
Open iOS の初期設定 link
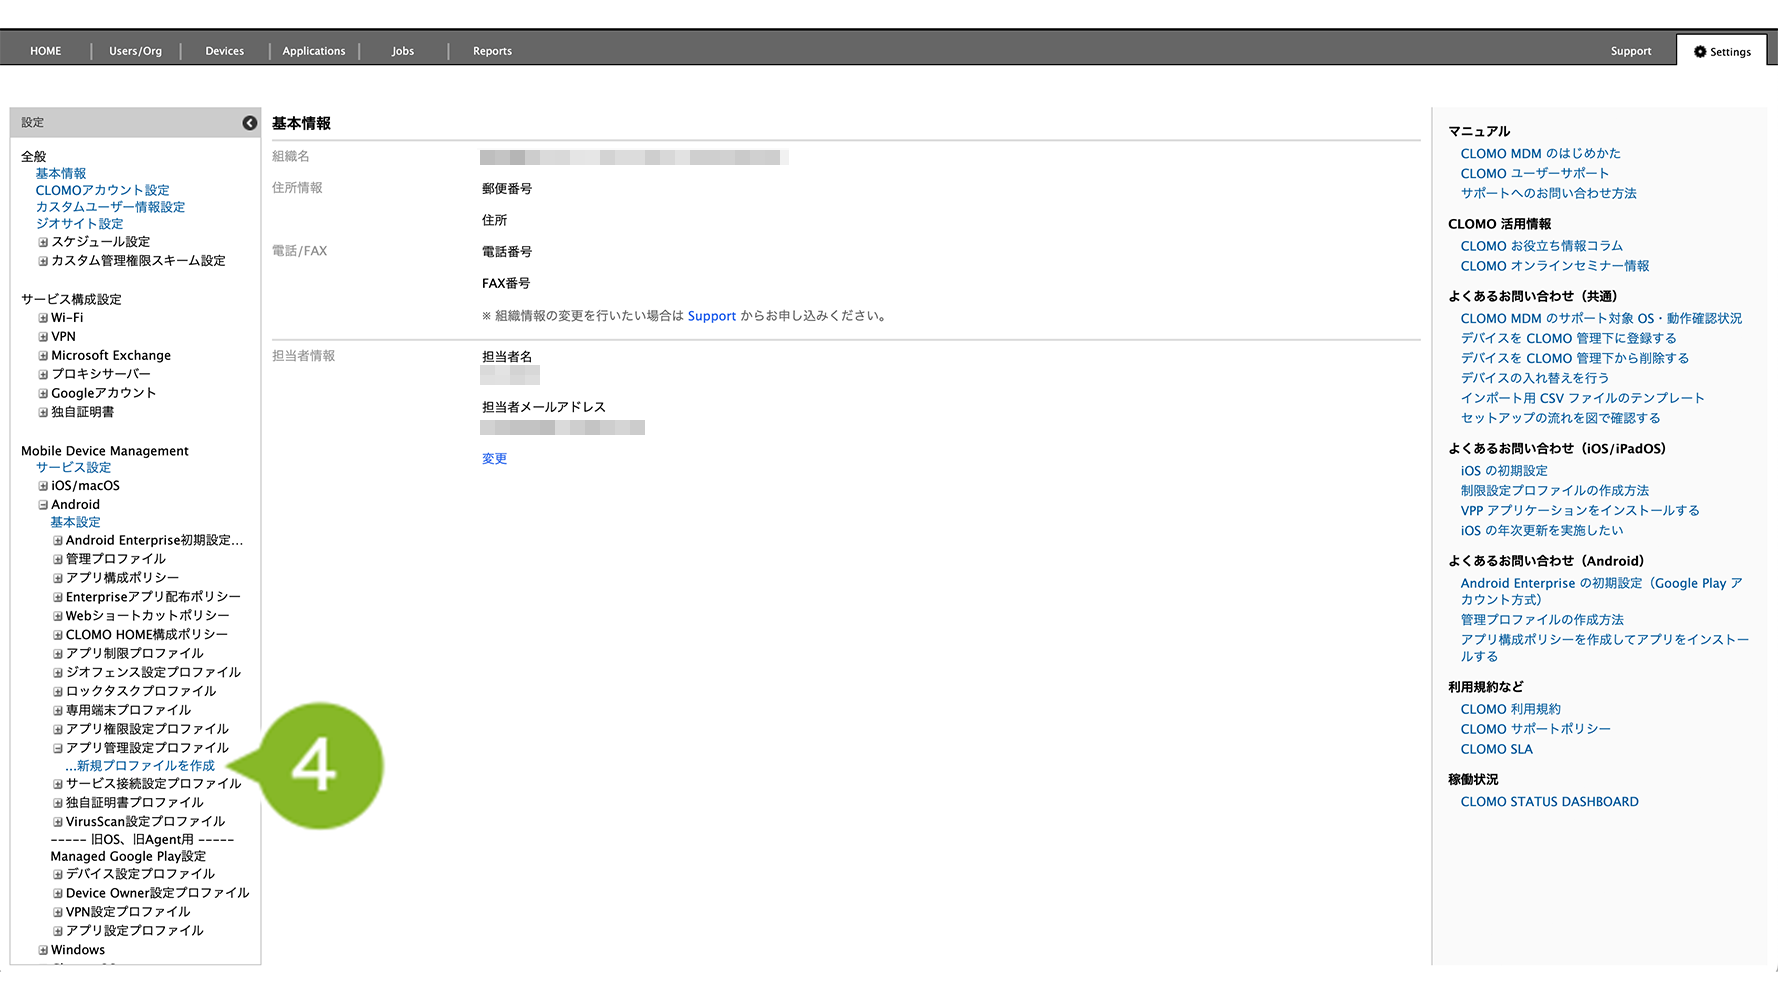click(1504, 471)
